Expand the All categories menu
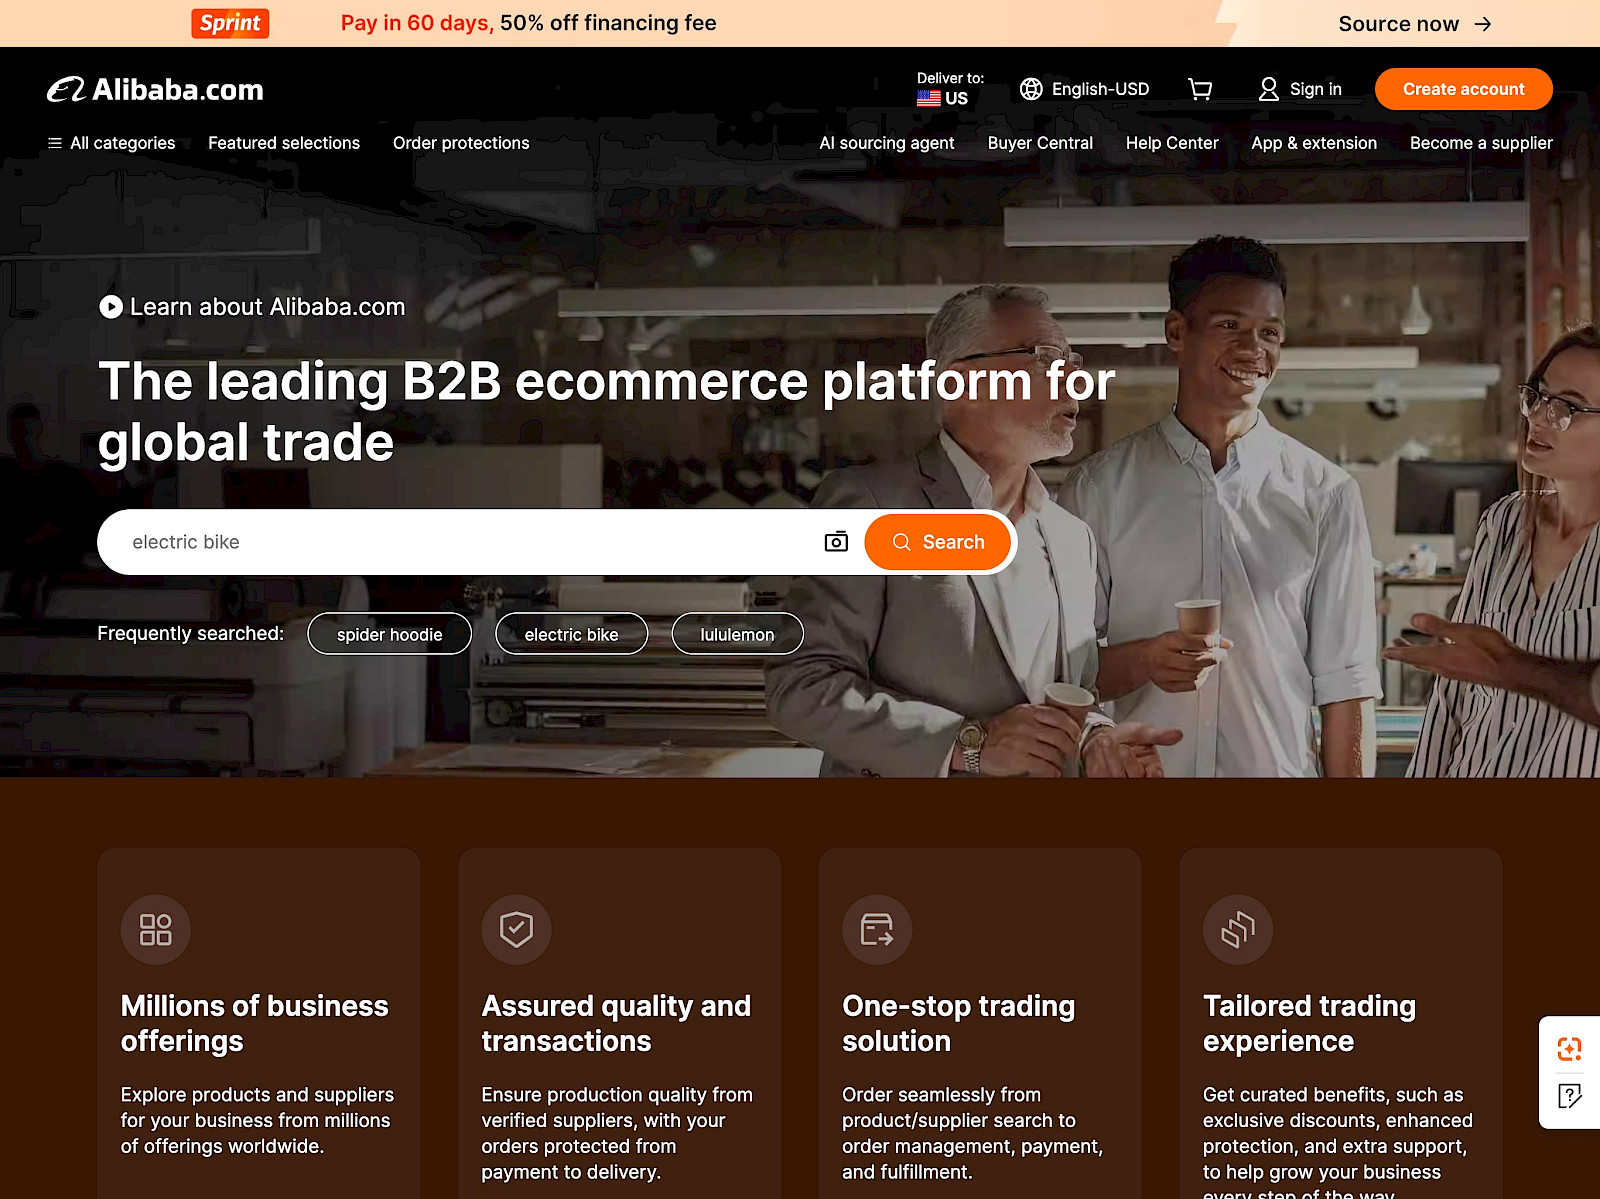This screenshot has height=1199, width=1600. 121,143
